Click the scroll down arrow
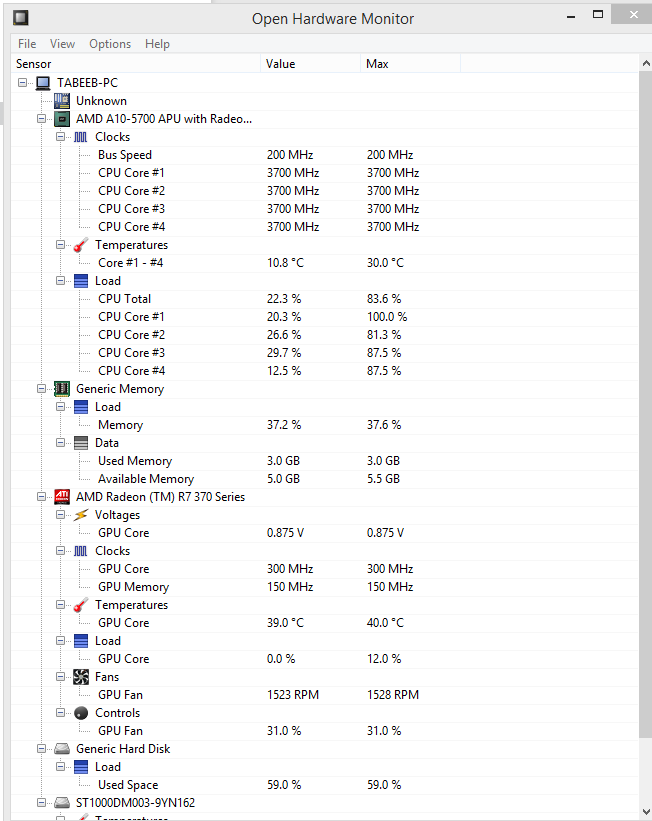 [x=646, y=812]
